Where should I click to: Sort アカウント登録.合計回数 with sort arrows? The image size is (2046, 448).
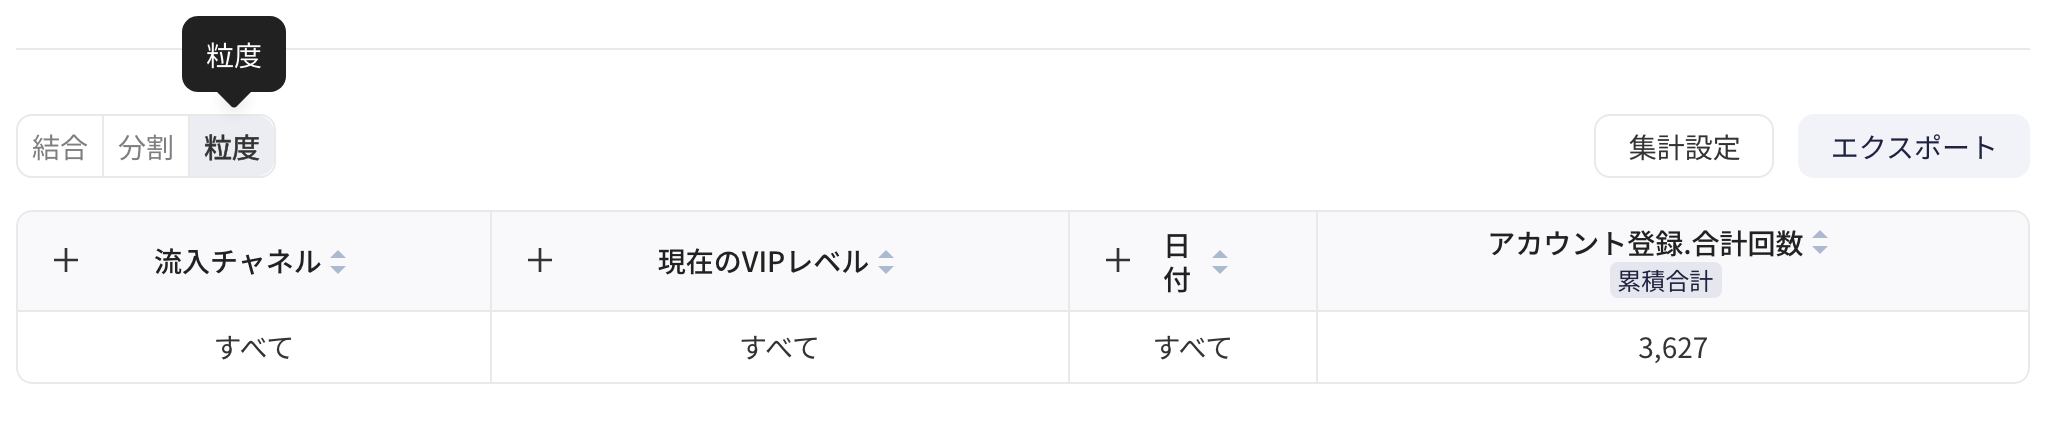click(x=1820, y=243)
